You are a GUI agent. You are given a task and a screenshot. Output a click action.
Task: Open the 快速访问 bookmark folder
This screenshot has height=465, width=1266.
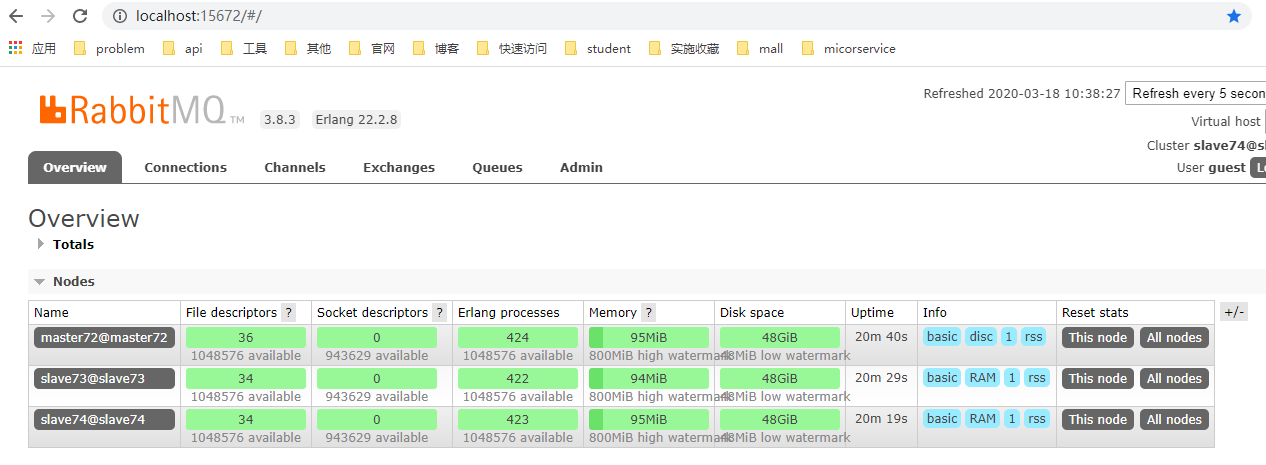pos(511,48)
